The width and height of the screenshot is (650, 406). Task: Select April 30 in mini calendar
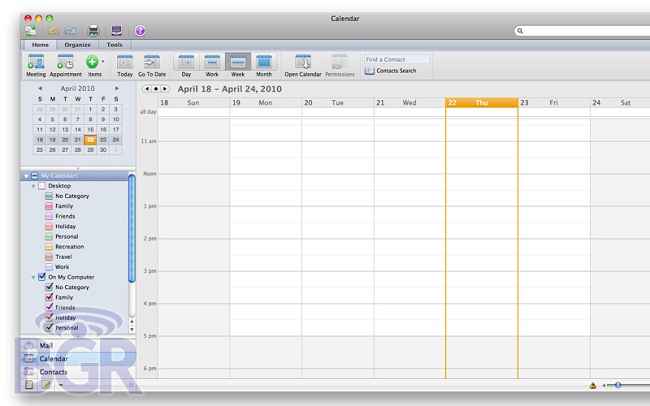point(103,150)
